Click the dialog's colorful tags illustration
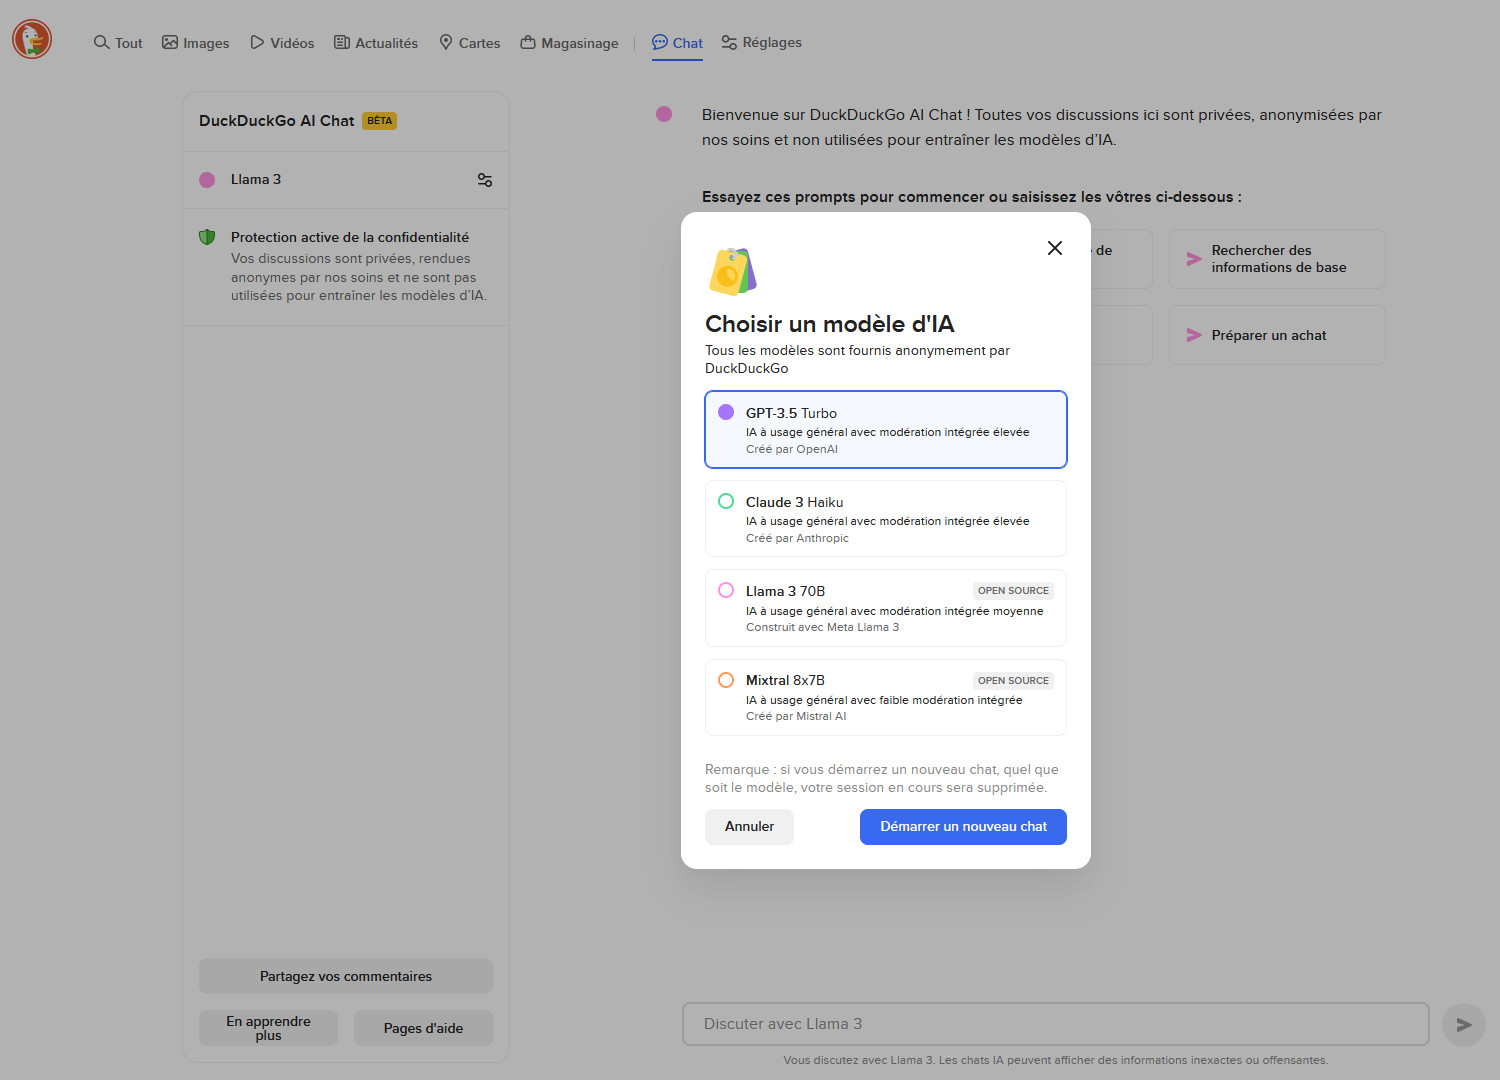The height and width of the screenshot is (1080, 1500). 732,271
